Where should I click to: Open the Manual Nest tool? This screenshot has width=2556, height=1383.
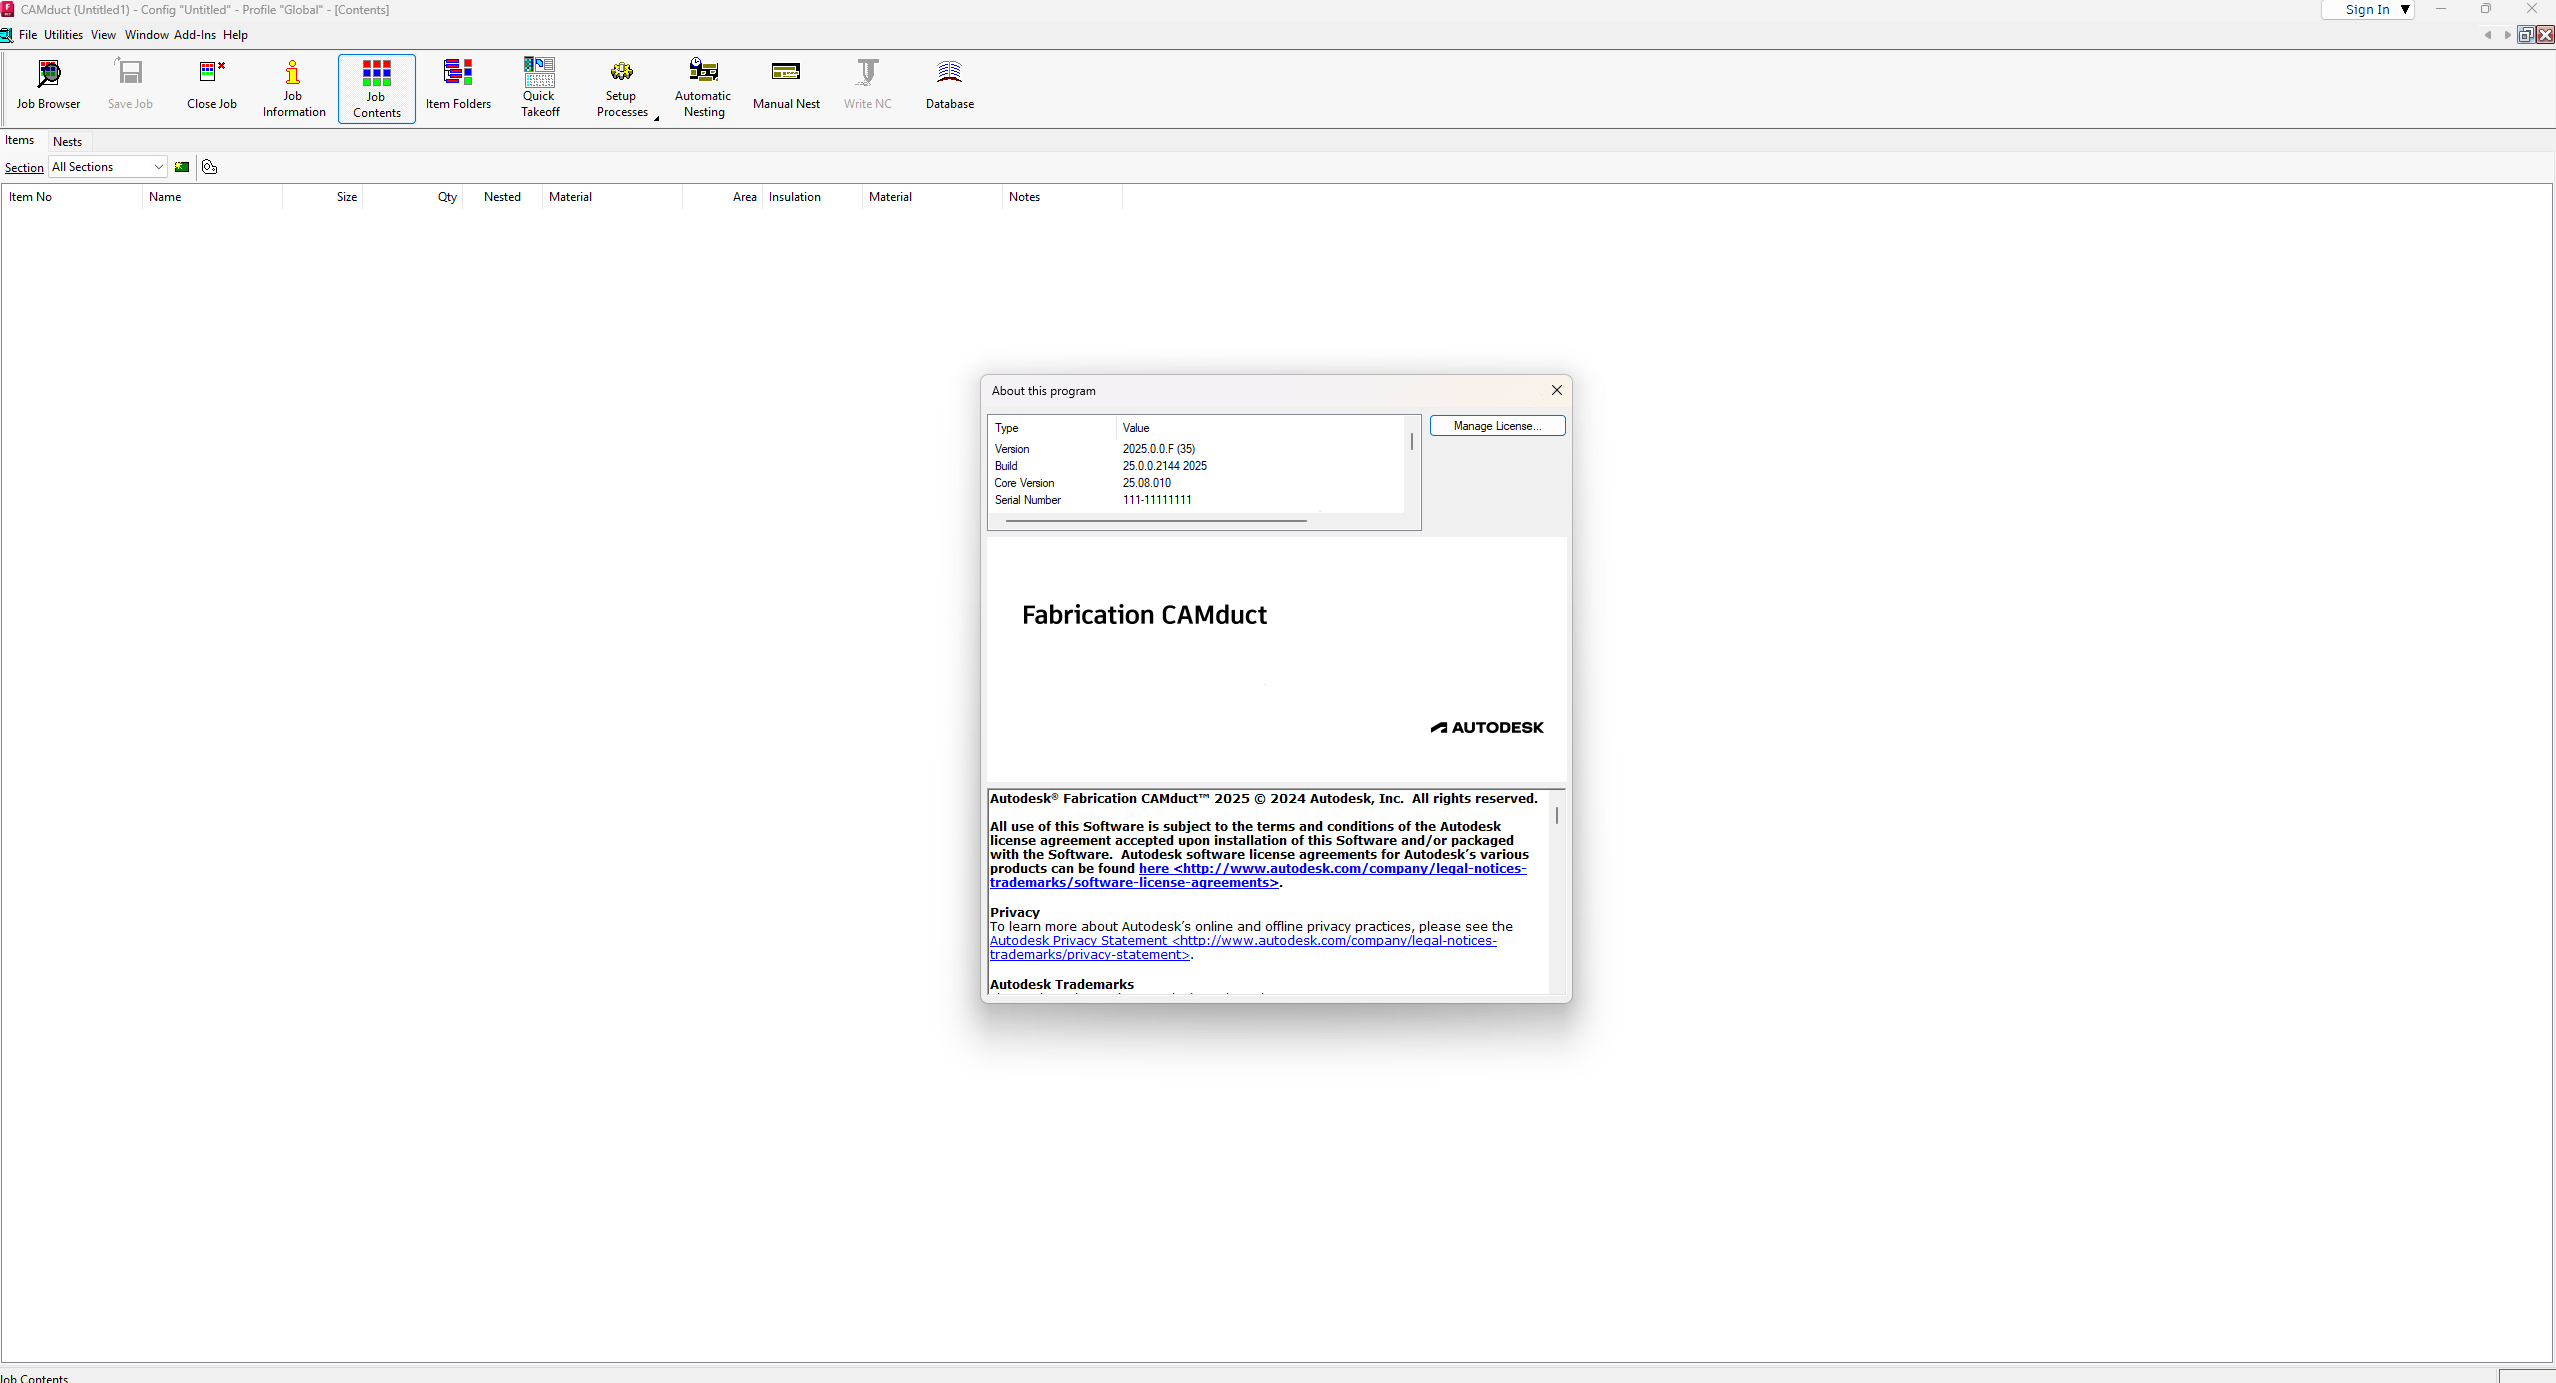[x=786, y=85]
